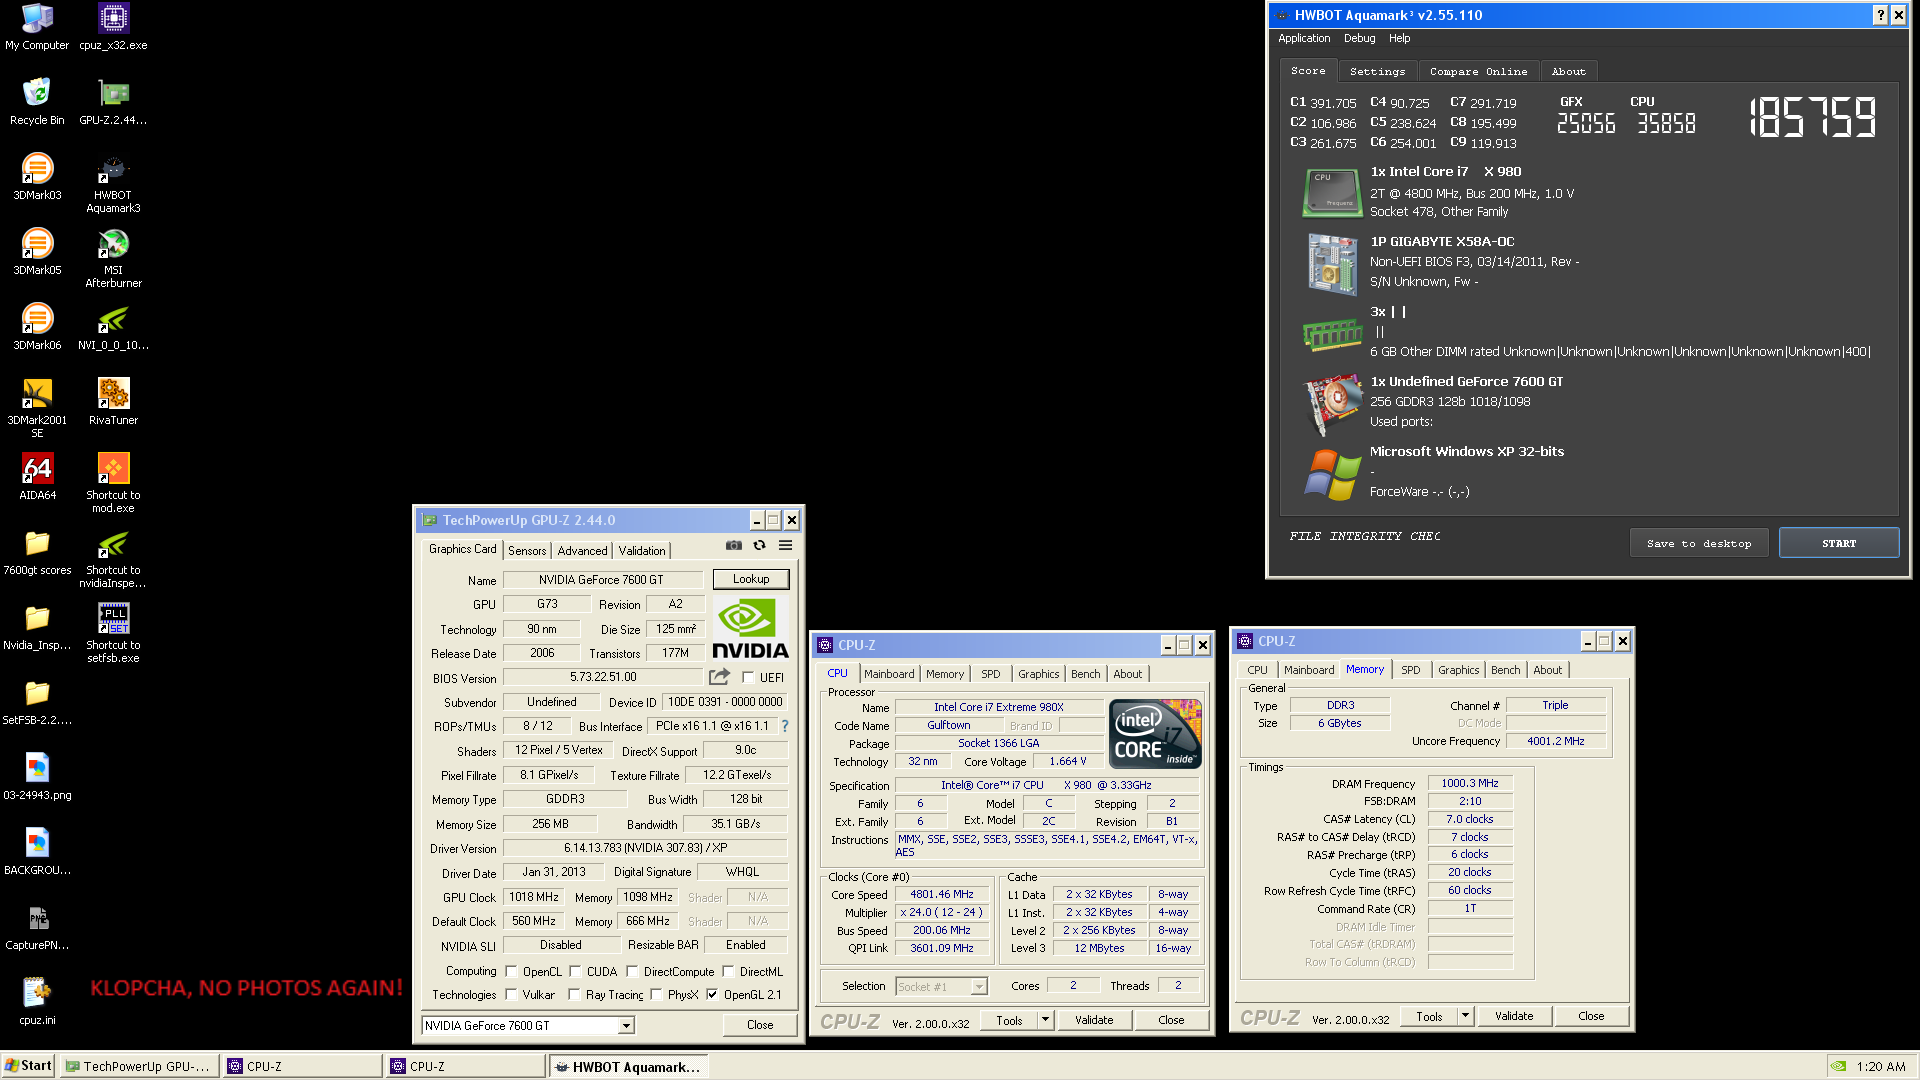Image resolution: width=1920 pixels, height=1080 pixels.
Task: Open the Shortcut to mod.exe icon
Action: click(113, 483)
